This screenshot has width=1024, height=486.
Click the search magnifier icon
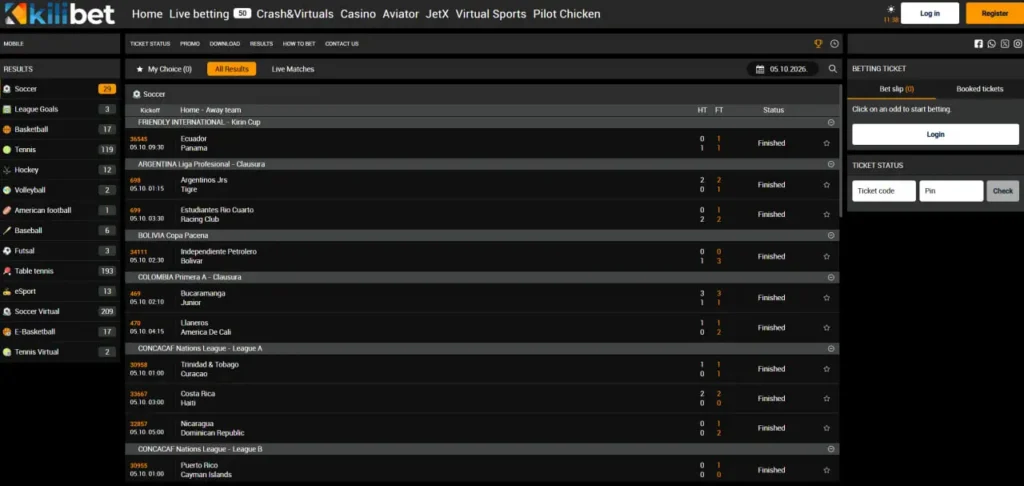(833, 69)
